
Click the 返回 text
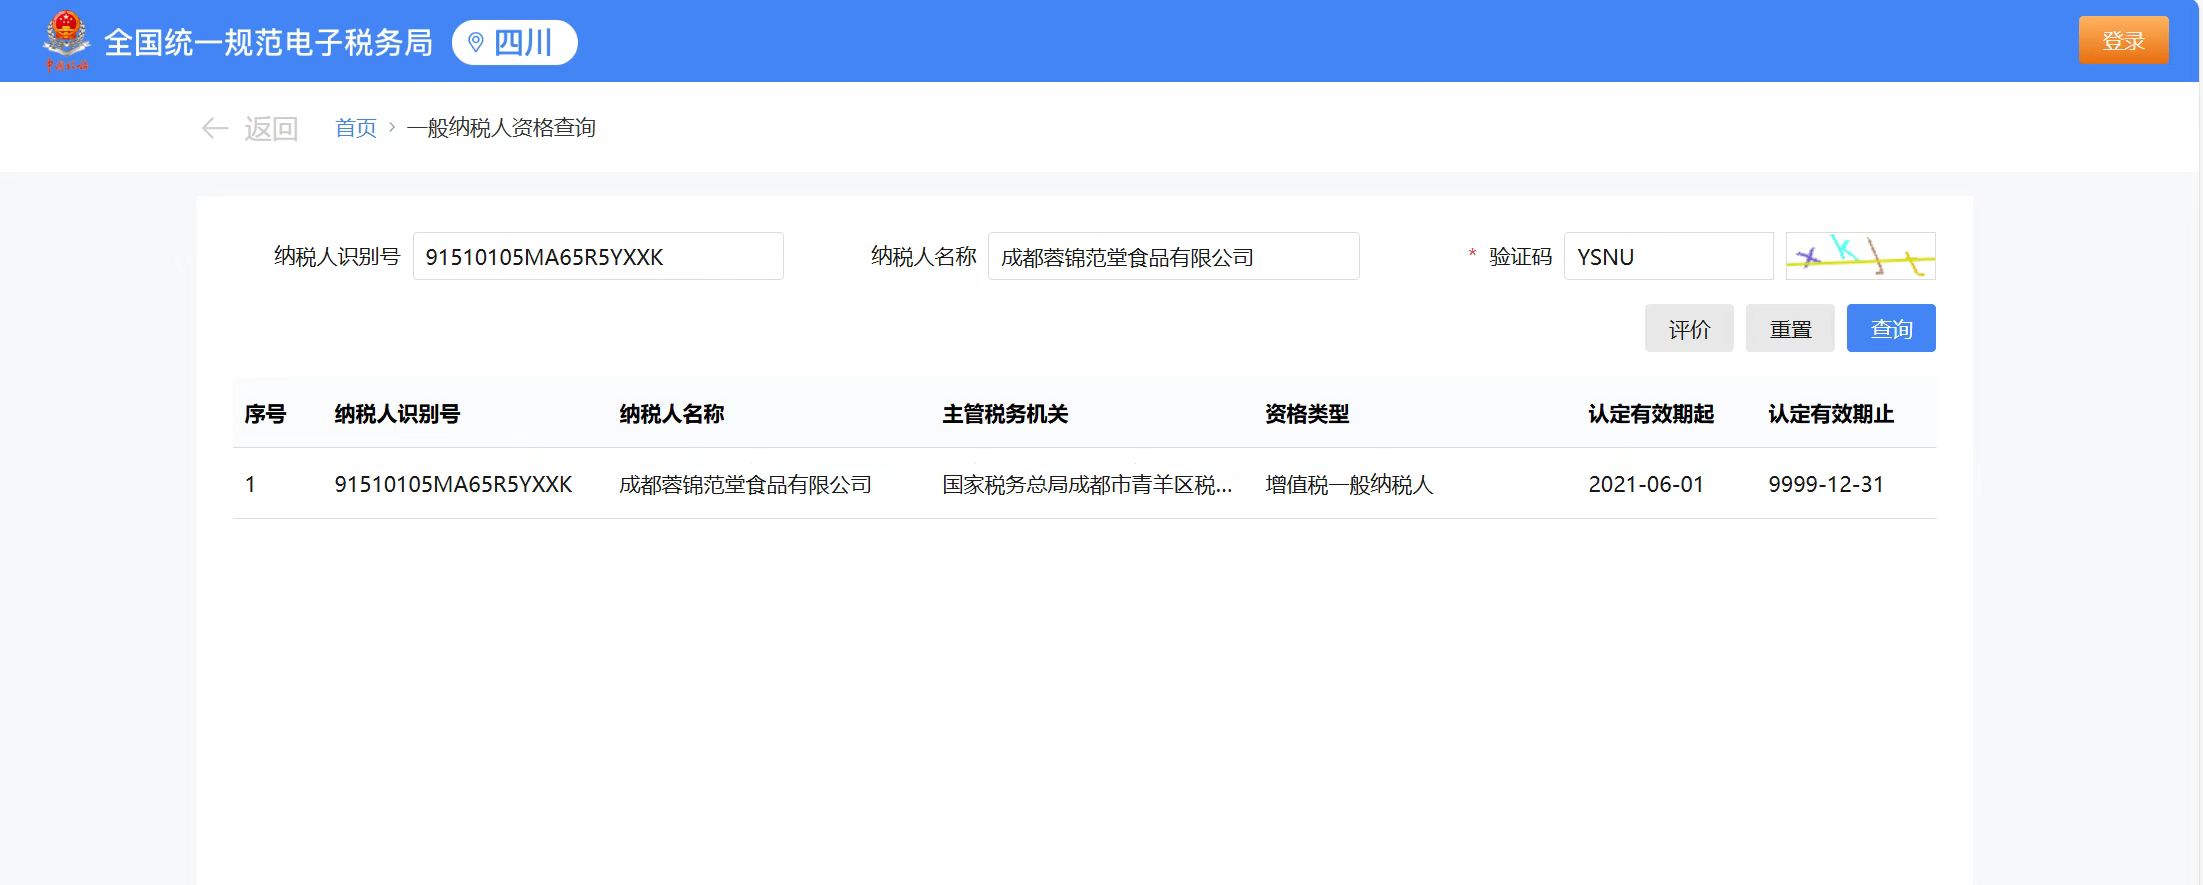click(x=271, y=128)
